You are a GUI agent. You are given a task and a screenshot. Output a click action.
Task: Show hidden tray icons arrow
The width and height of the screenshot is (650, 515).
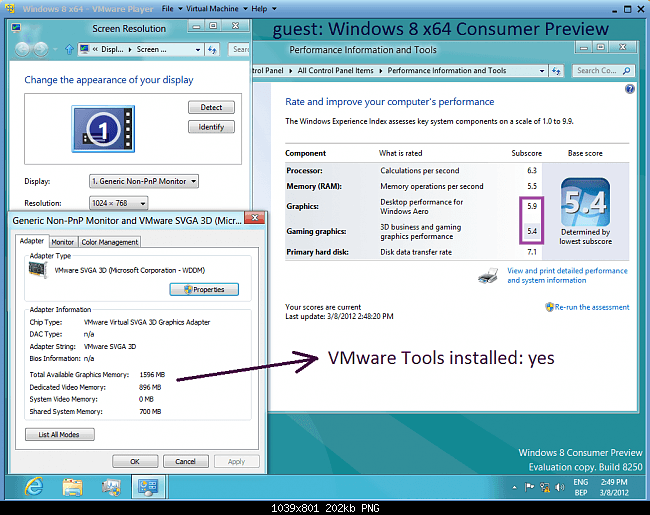coord(514,488)
